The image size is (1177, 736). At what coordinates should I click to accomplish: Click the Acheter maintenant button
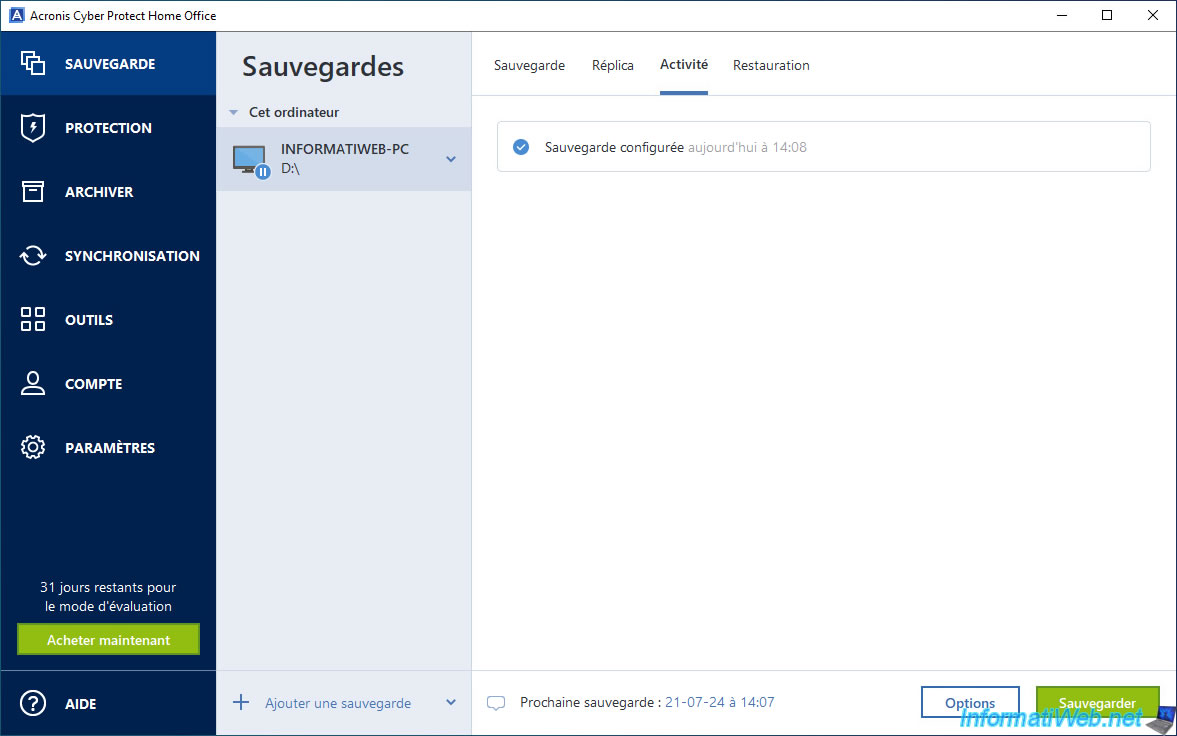[108, 640]
